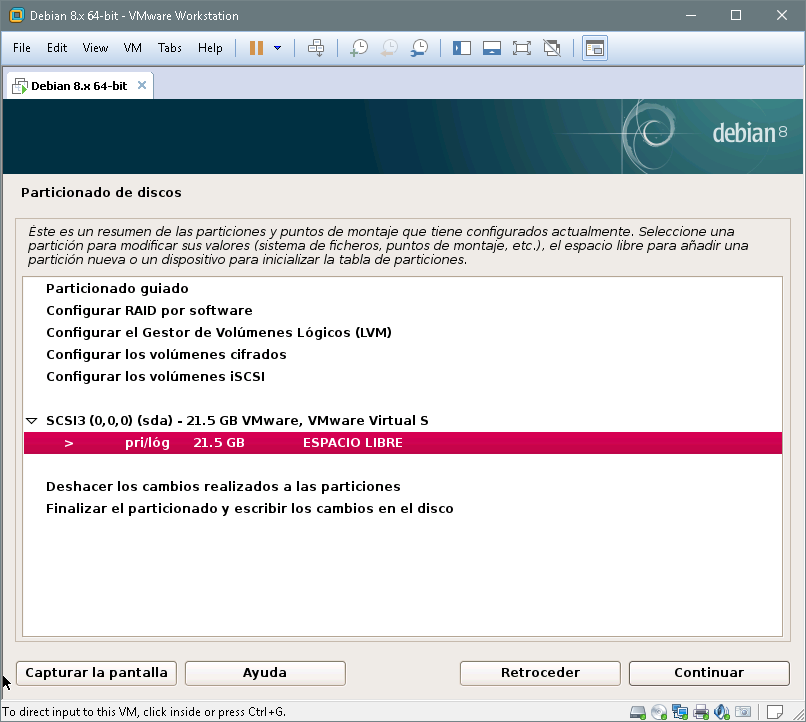Collapse the SCSI3 (sda) disk tree

click(32, 421)
